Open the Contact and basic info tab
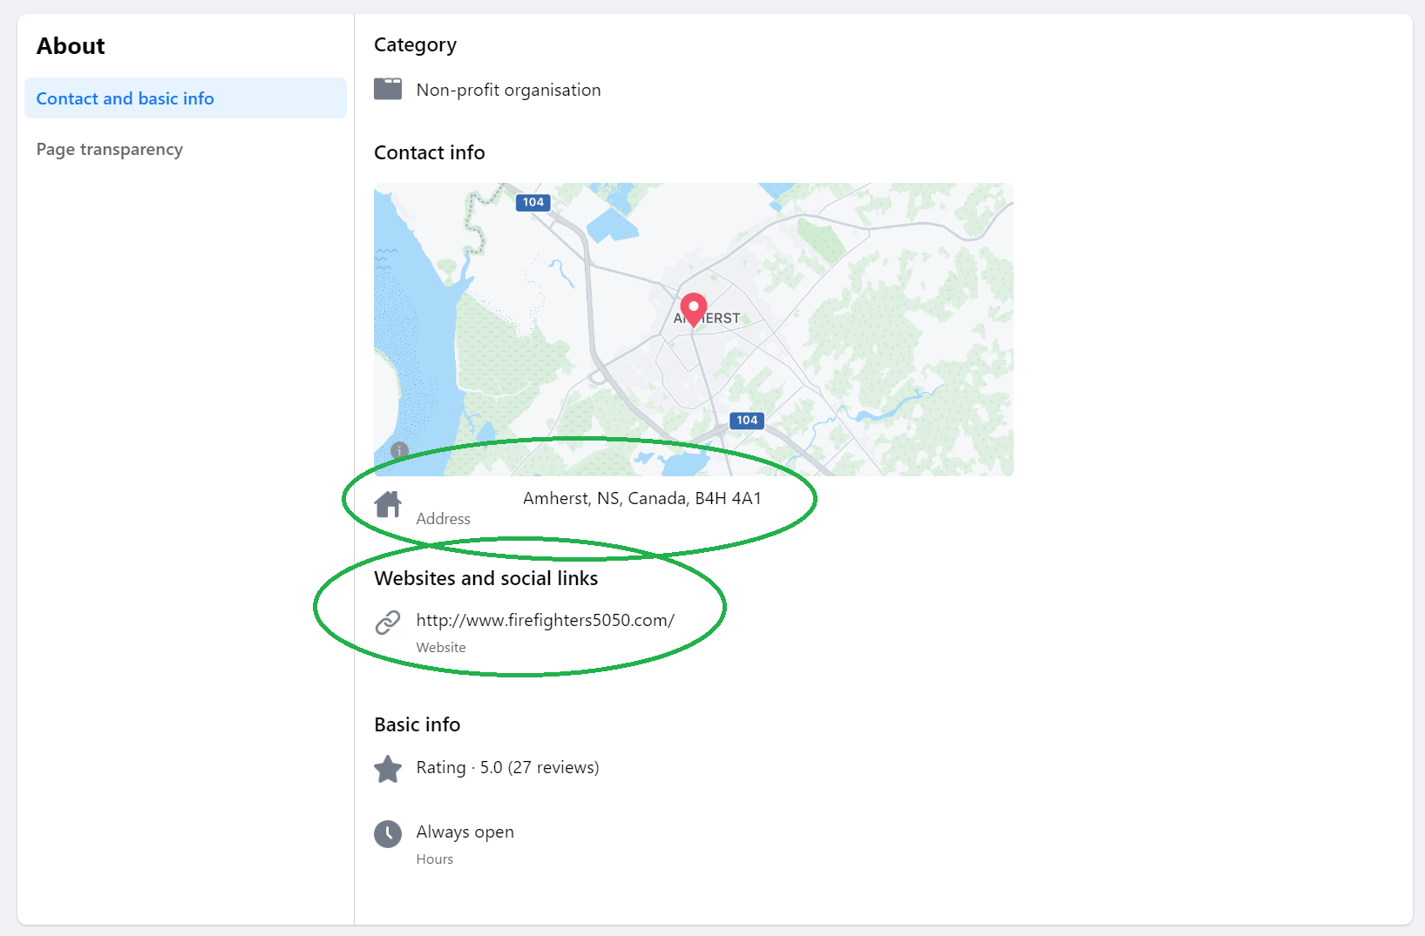Image resolution: width=1425 pixels, height=936 pixels. point(125,98)
